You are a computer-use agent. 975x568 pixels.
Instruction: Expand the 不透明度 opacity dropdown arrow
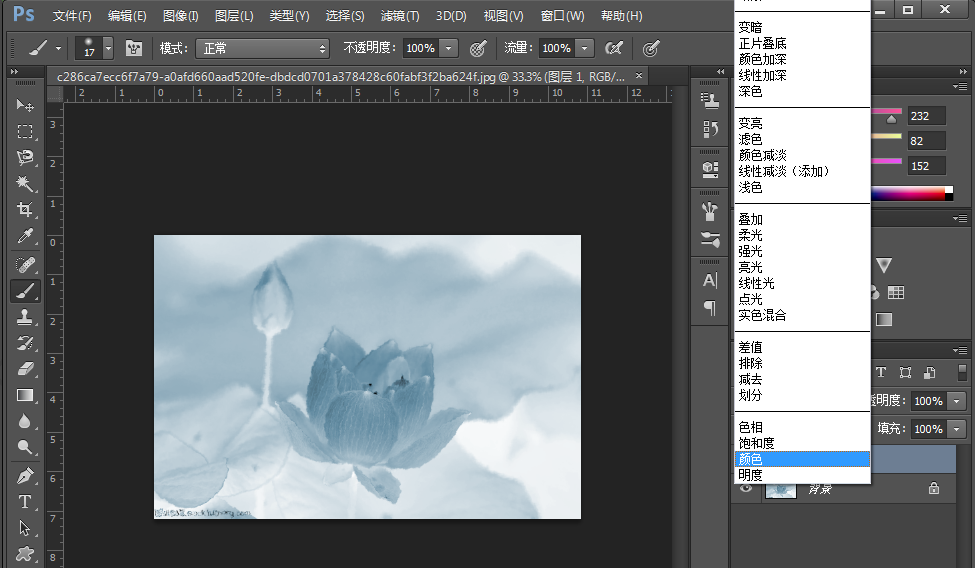[x=449, y=48]
